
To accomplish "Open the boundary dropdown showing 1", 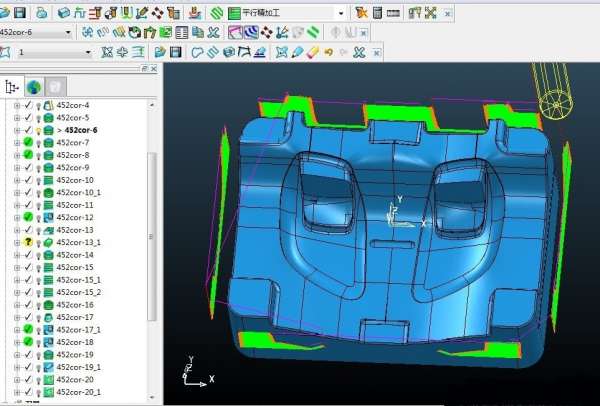I will (88, 52).
